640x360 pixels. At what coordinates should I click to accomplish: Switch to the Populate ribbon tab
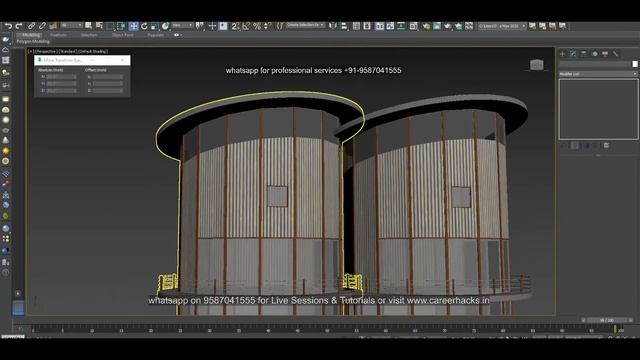click(x=156, y=35)
